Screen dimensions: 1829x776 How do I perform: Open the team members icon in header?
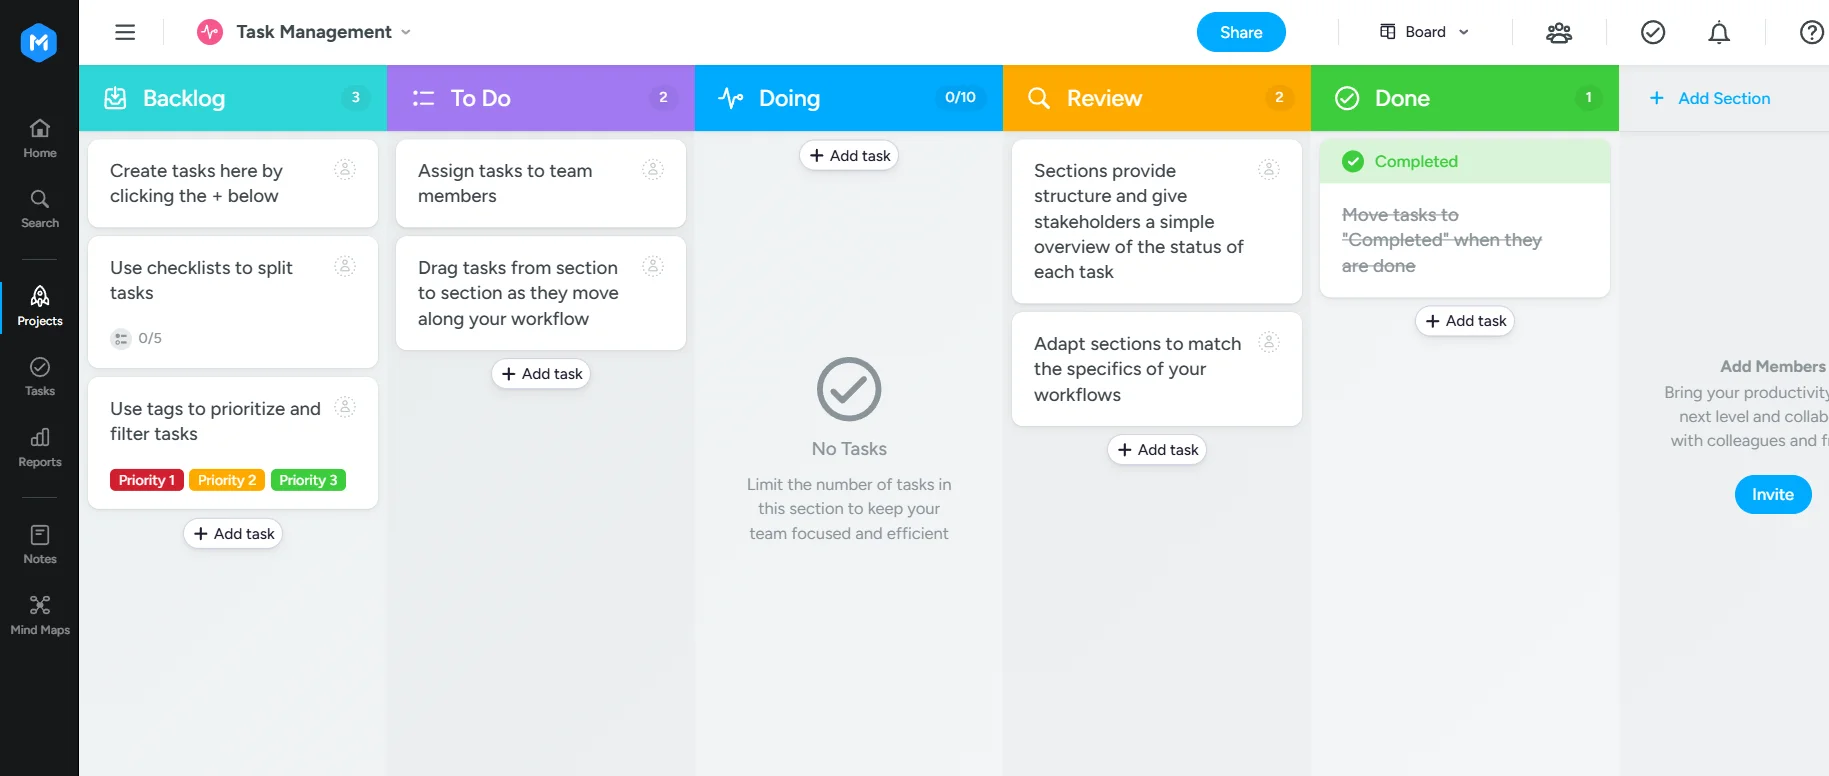coord(1558,33)
